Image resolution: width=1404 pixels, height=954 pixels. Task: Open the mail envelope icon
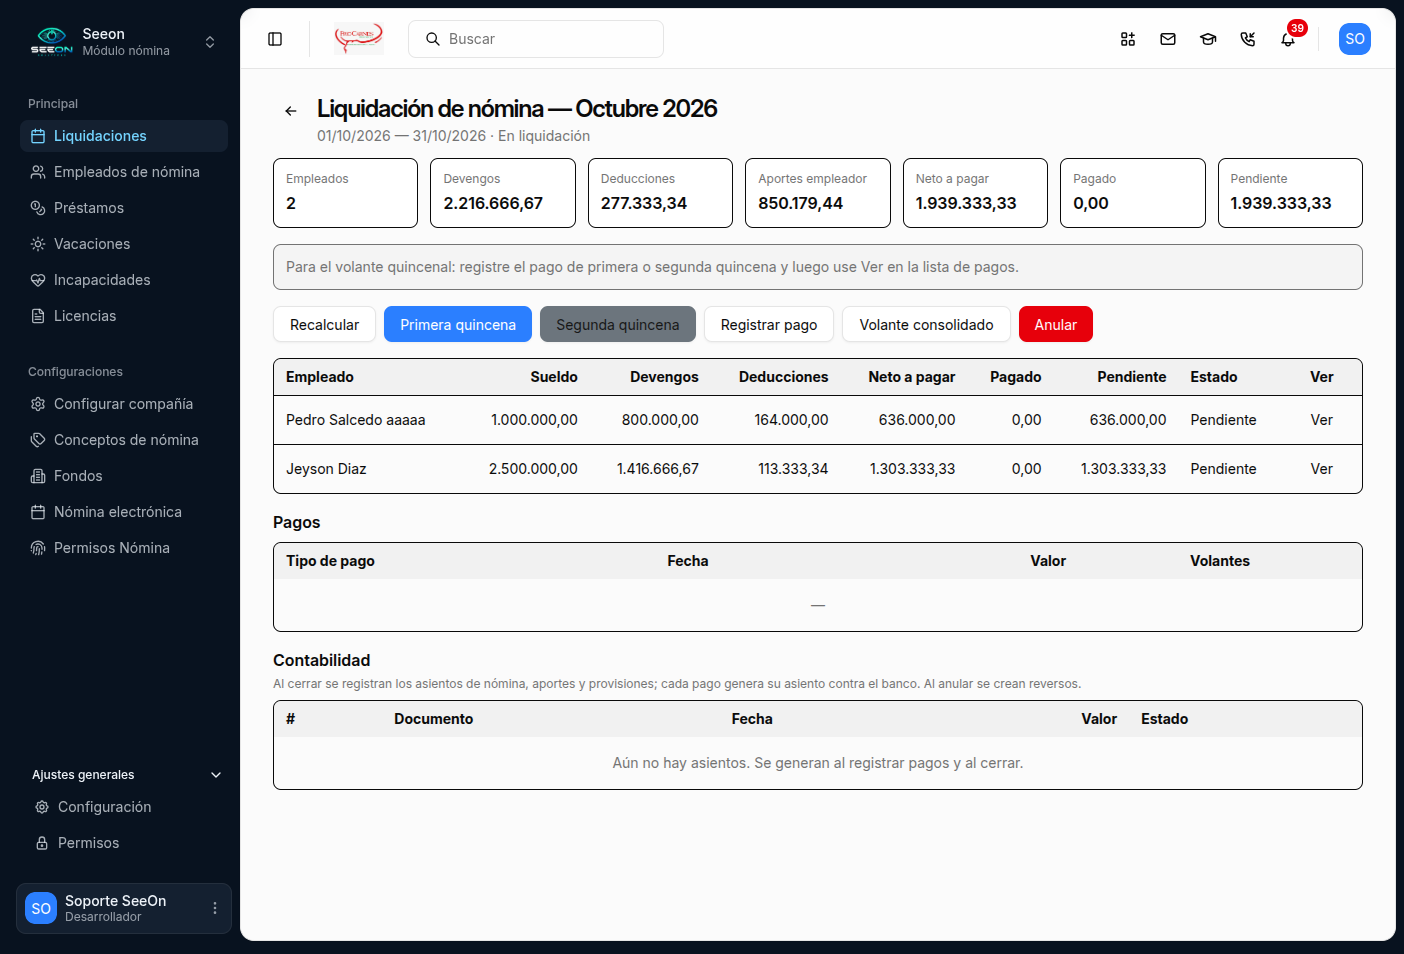pos(1168,39)
